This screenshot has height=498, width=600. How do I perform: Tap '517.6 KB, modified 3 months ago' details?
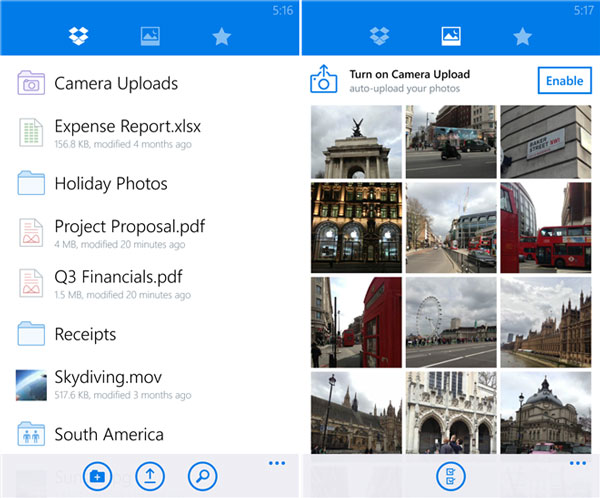click(123, 395)
